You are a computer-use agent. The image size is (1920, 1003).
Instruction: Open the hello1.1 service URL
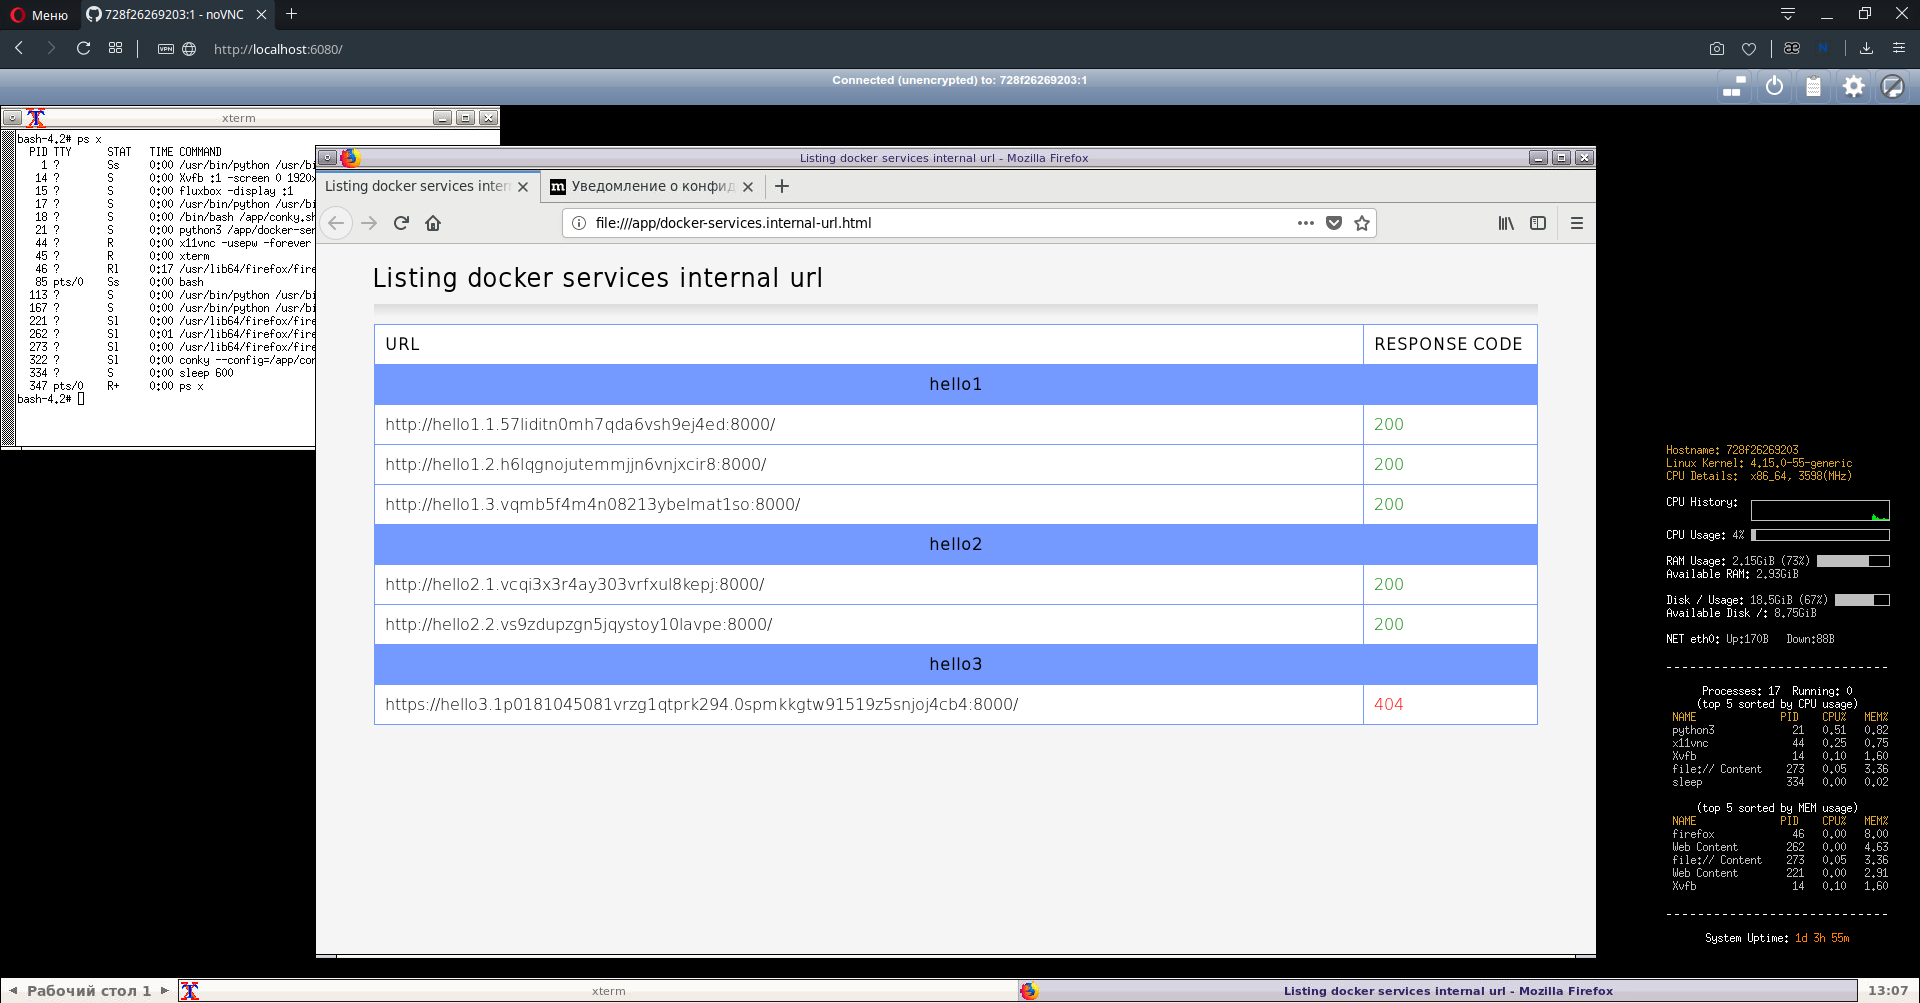[x=580, y=424]
